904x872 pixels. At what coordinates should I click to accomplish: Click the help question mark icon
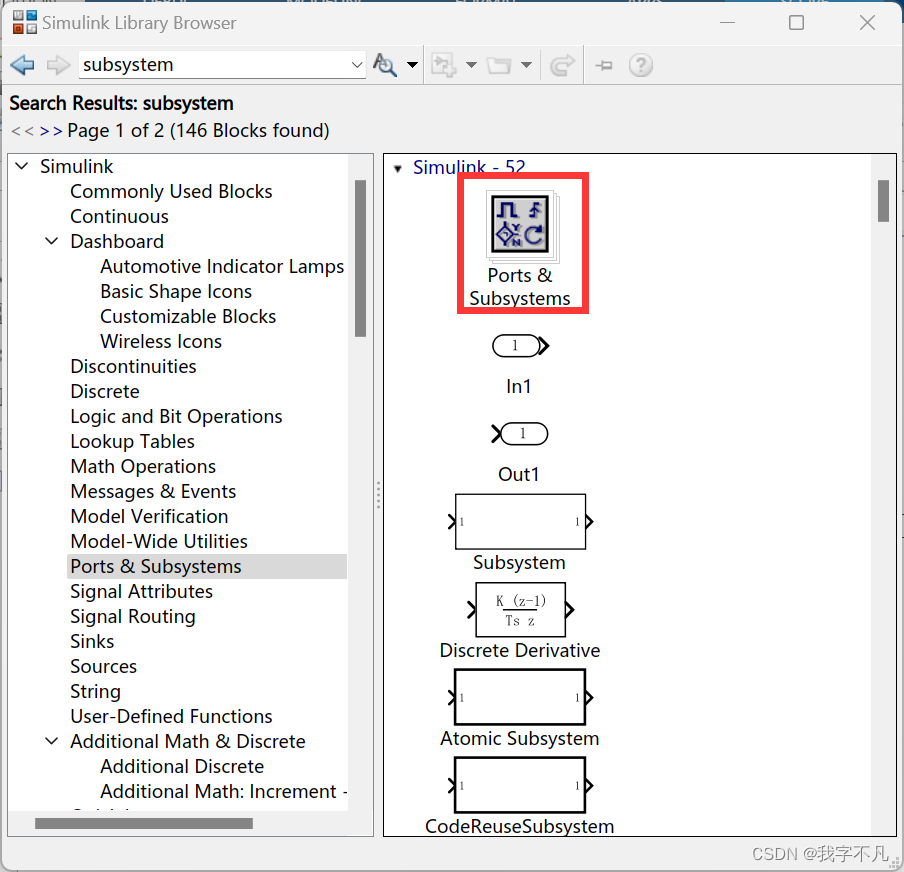641,65
